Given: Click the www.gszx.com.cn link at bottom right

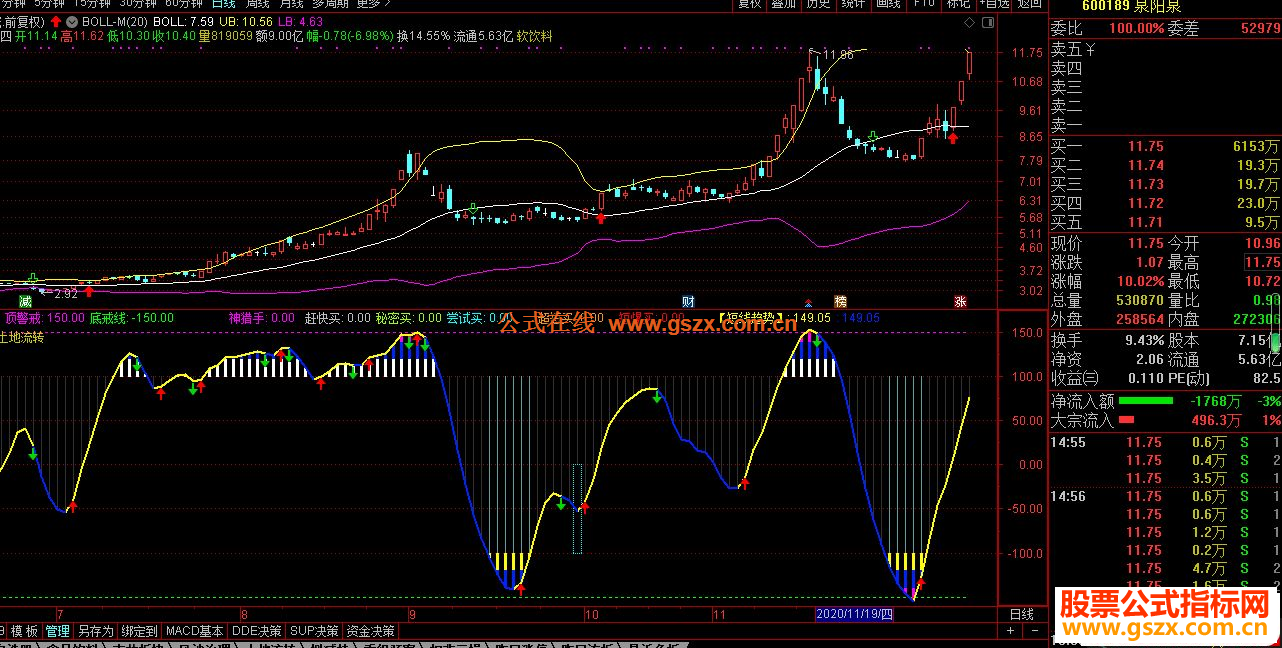Looking at the screenshot, I should (x=1165, y=631).
